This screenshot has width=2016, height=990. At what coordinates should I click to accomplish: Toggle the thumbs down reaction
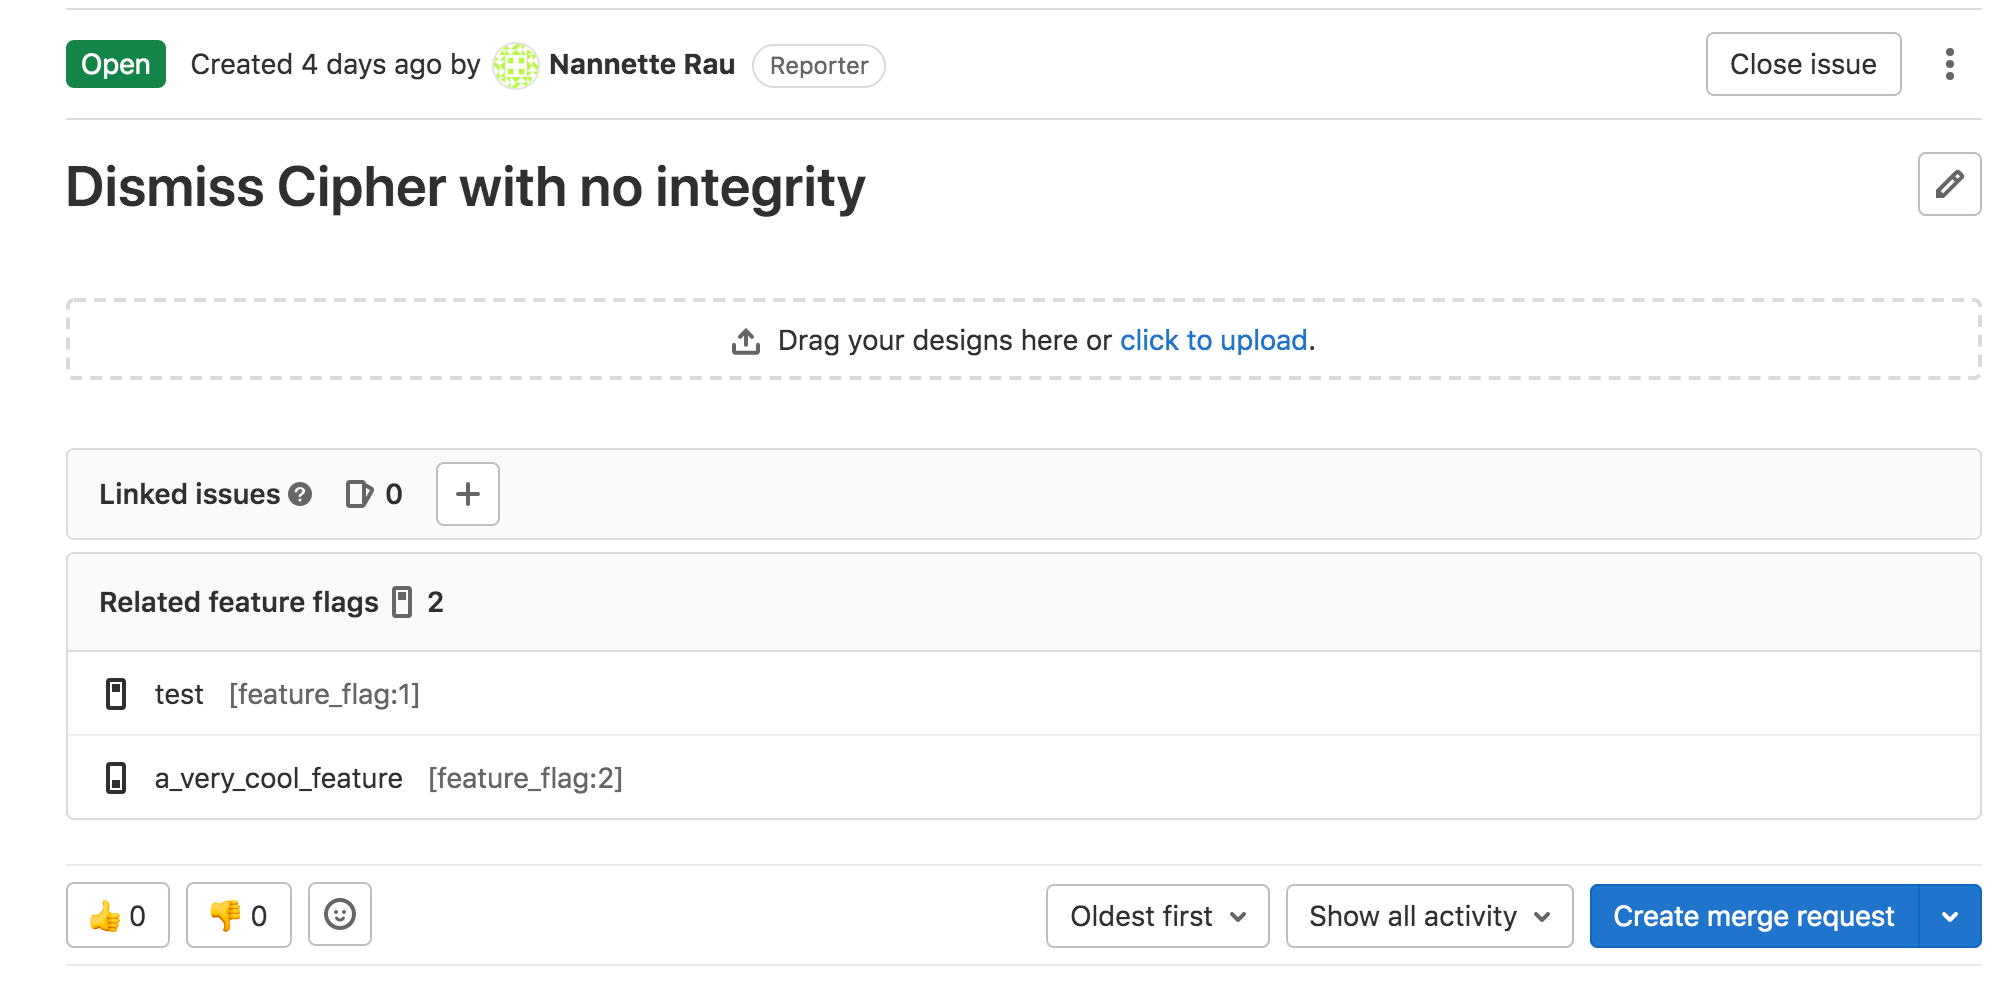click(237, 914)
